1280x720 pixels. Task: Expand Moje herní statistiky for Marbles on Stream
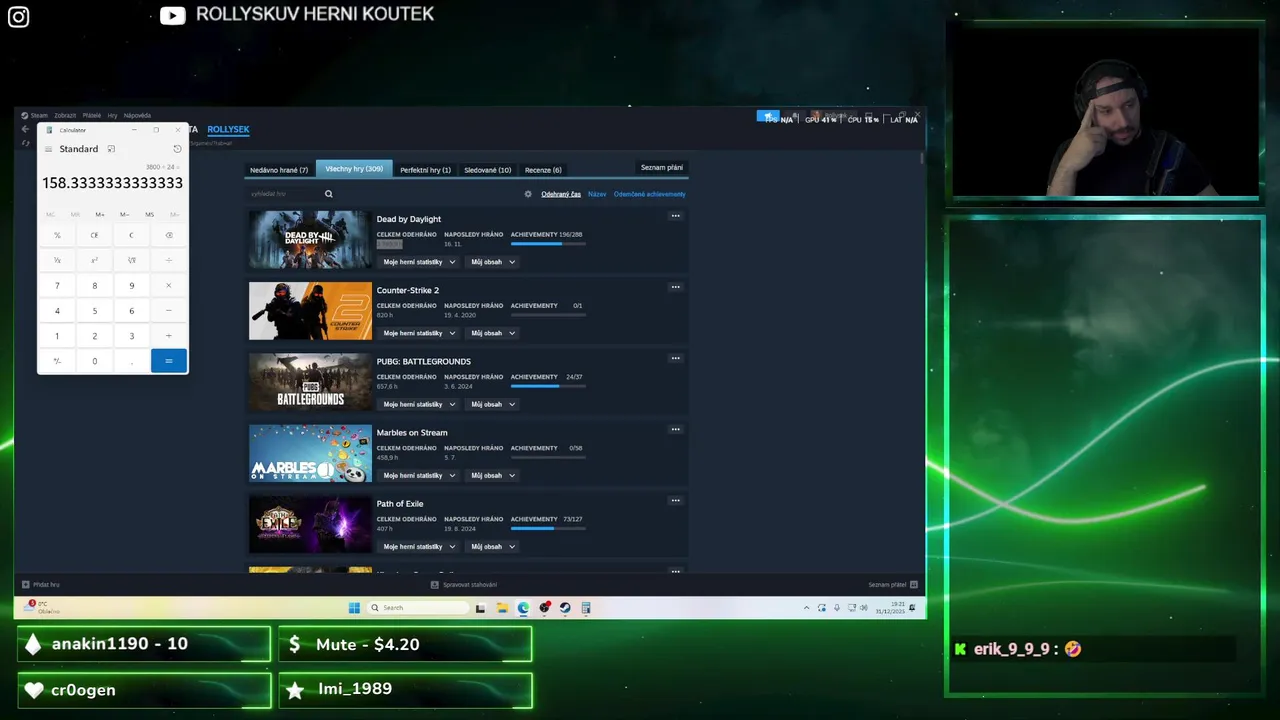click(419, 475)
